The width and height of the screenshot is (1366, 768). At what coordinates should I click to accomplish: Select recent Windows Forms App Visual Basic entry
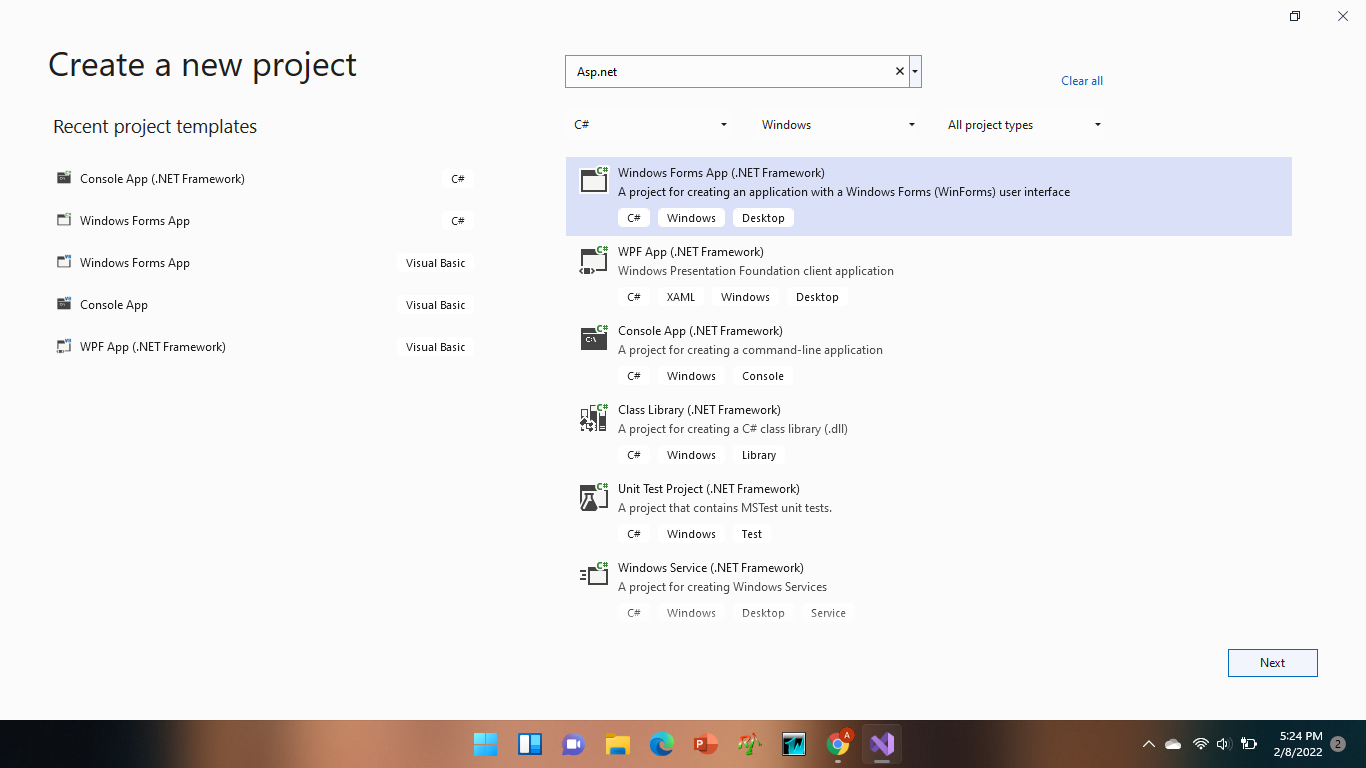[x=264, y=262]
